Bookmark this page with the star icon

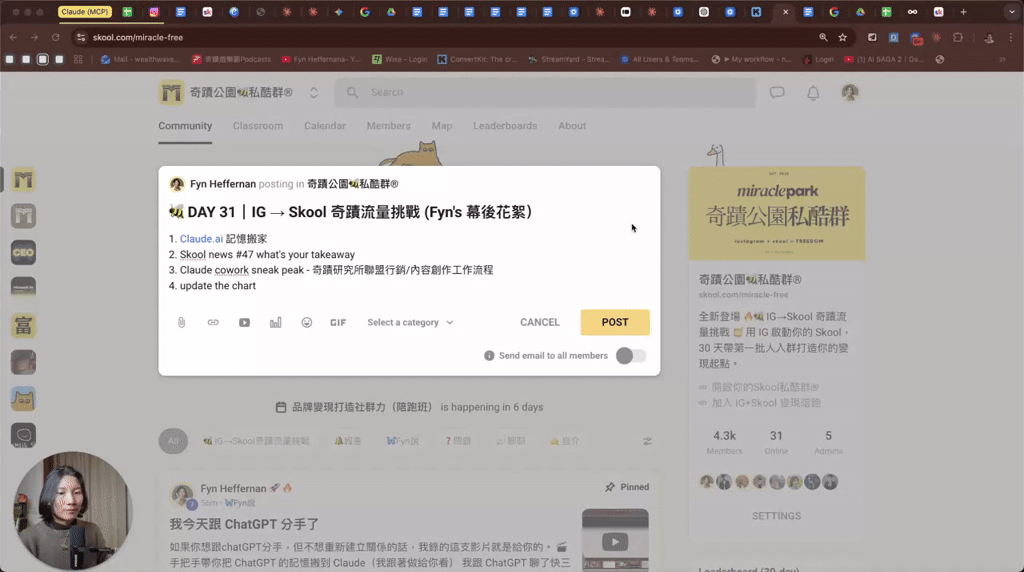pos(843,38)
